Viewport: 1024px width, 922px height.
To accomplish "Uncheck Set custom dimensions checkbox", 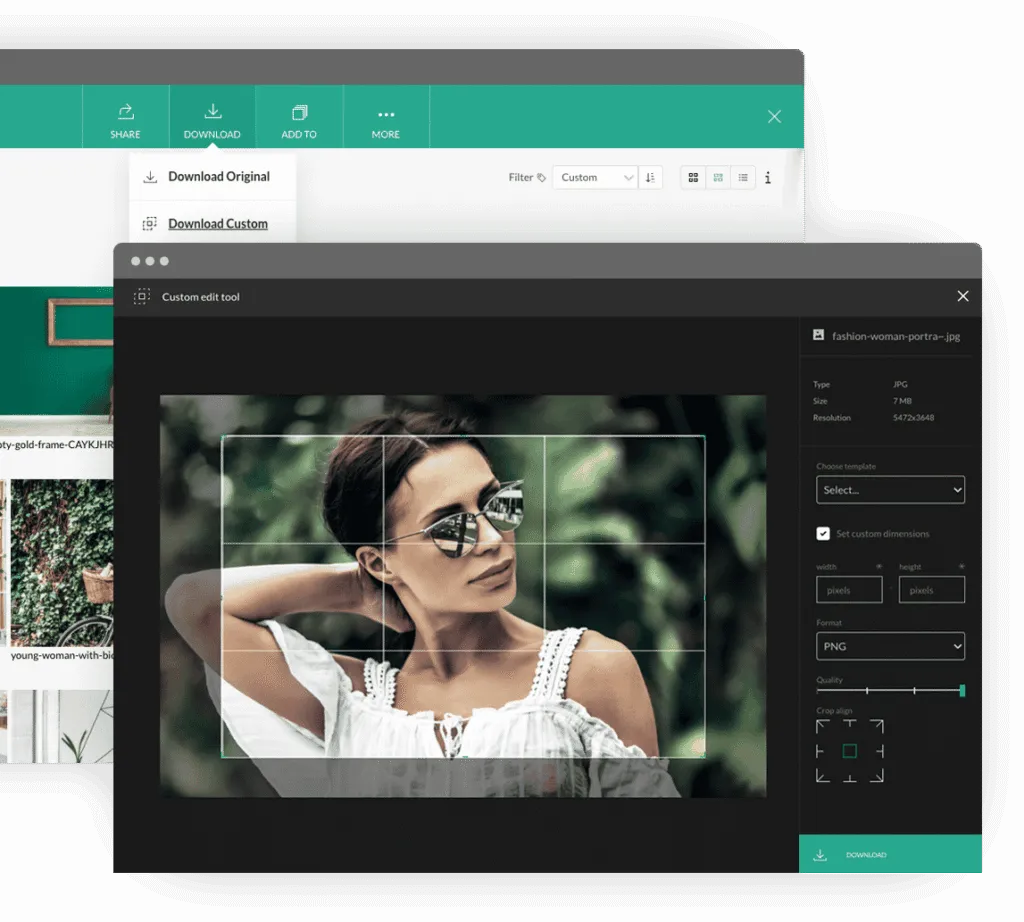I will click(x=823, y=533).
